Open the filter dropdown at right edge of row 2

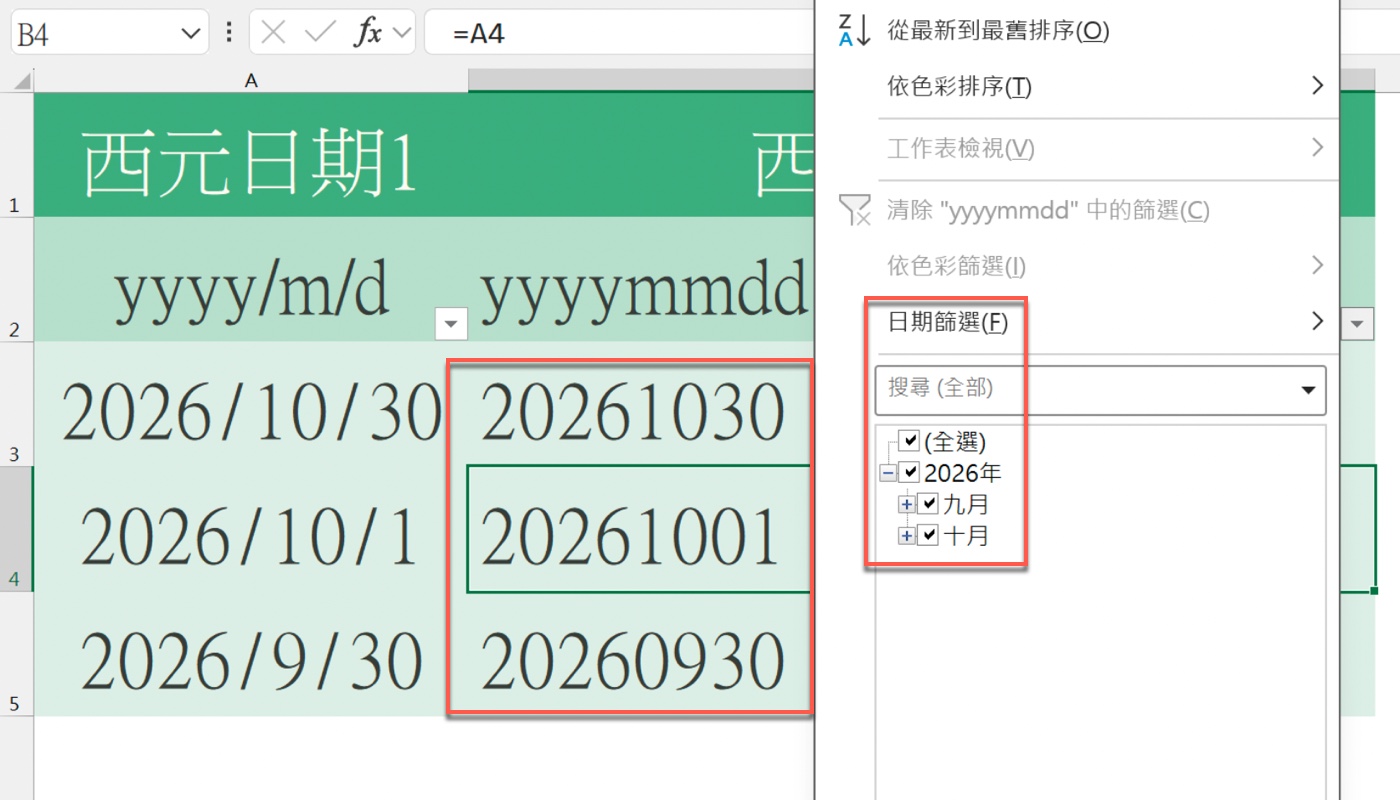click(x=1358, y=323)
